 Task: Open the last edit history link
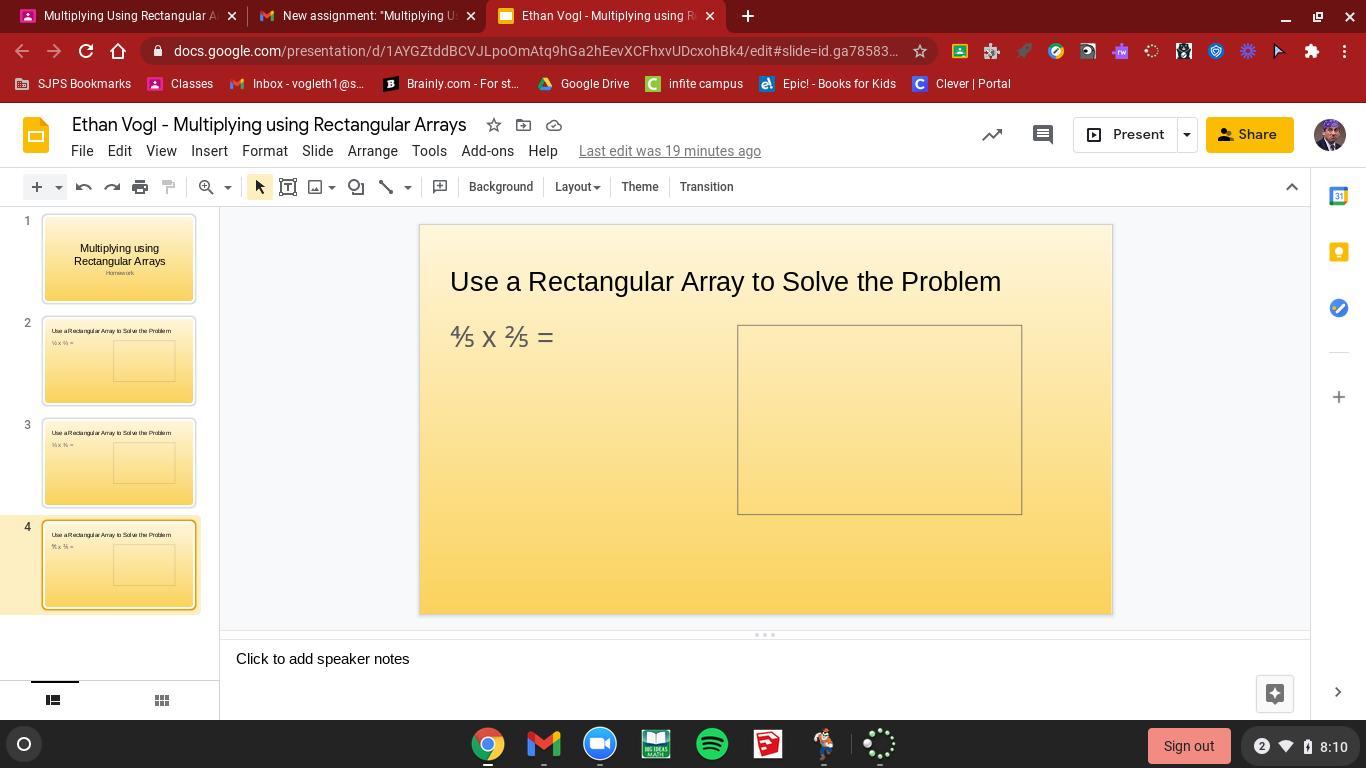point(669,151)
